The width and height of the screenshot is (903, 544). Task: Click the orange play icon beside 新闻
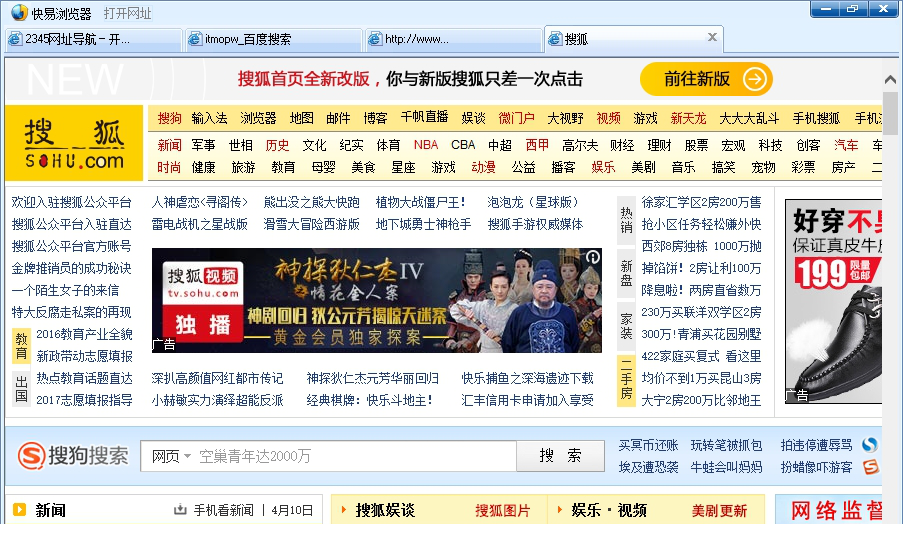[x=20, y=509]
